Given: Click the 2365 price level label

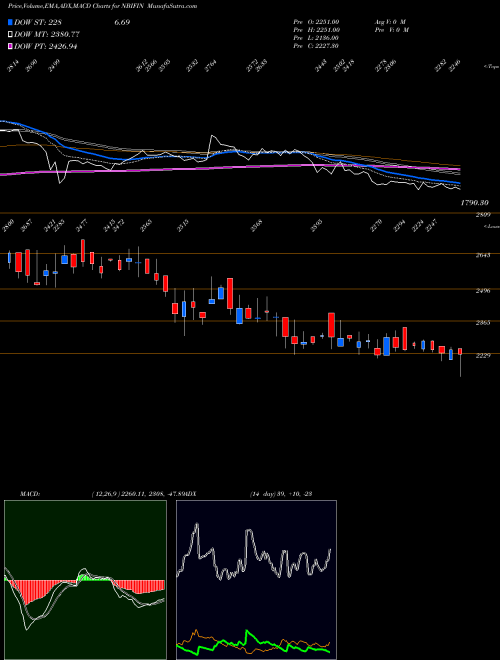Looking at the screenshot, I should [483, 323].
